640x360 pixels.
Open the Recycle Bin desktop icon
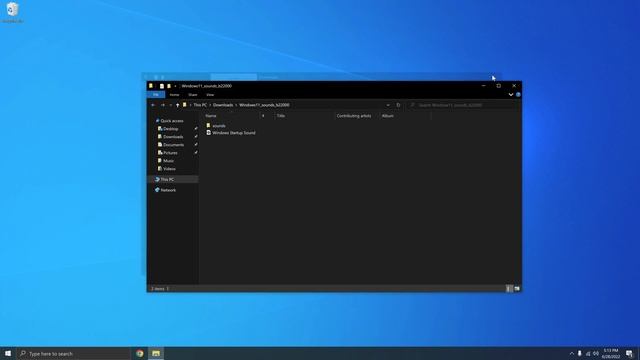point(12,12)
